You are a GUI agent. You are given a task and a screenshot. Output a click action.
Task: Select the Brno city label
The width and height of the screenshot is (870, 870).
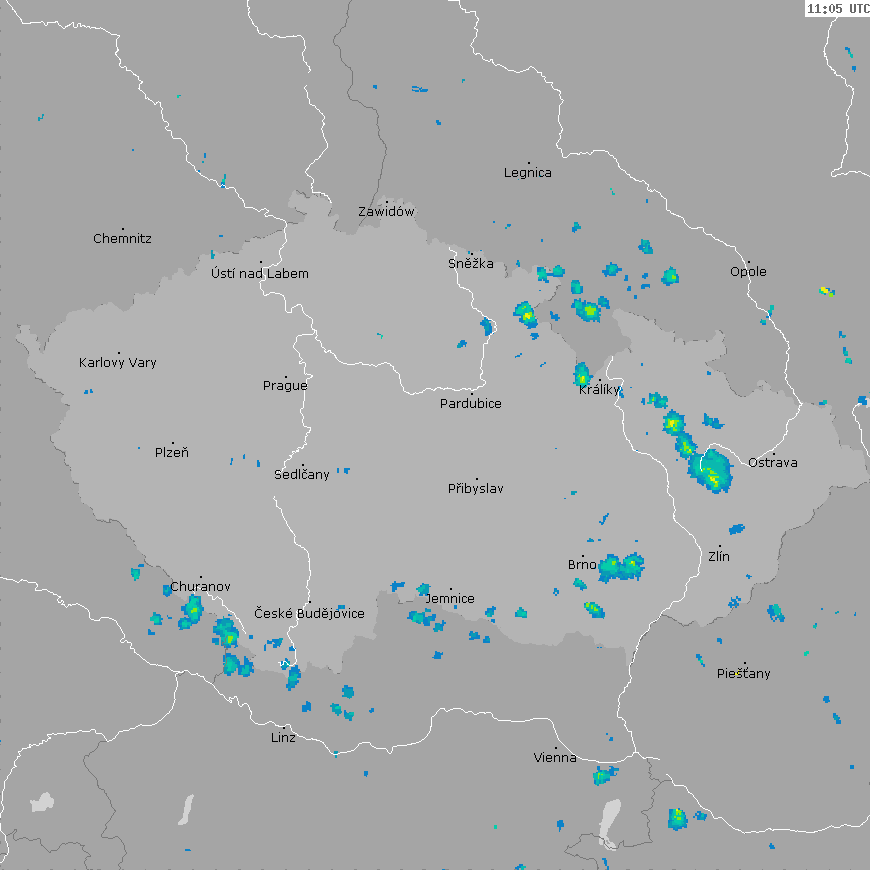pos(581,565)
